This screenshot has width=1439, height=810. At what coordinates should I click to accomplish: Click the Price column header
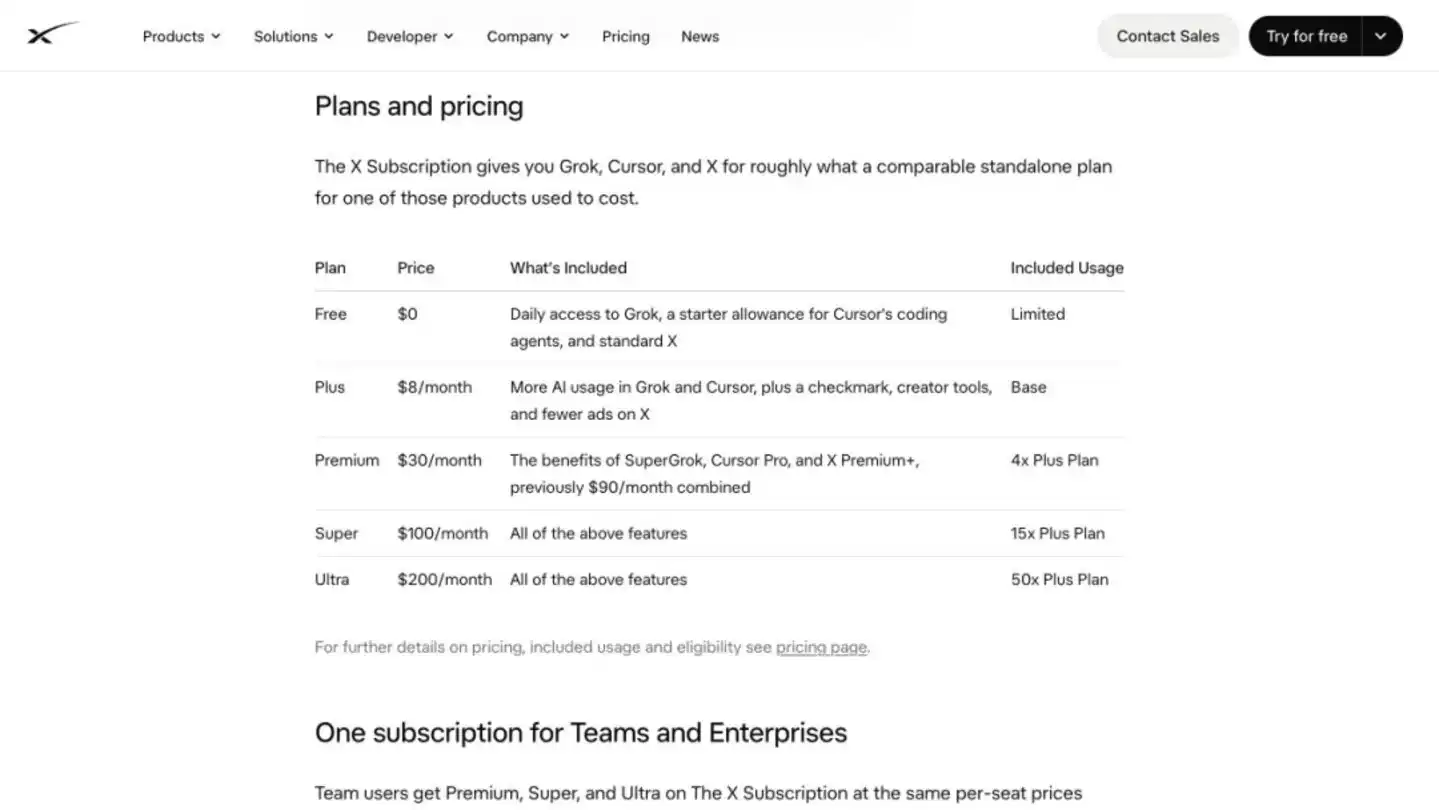pos(416,268)
